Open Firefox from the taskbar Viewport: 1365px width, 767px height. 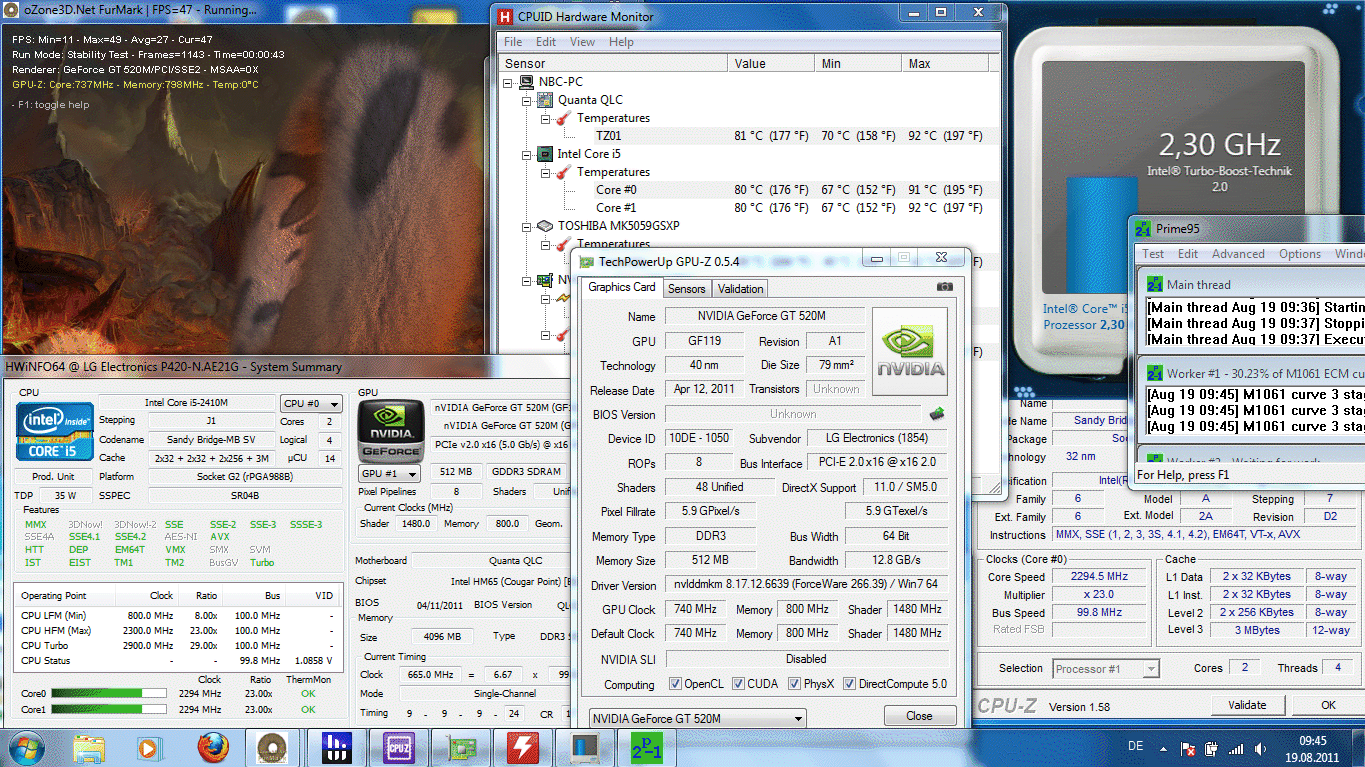[212, 747]
